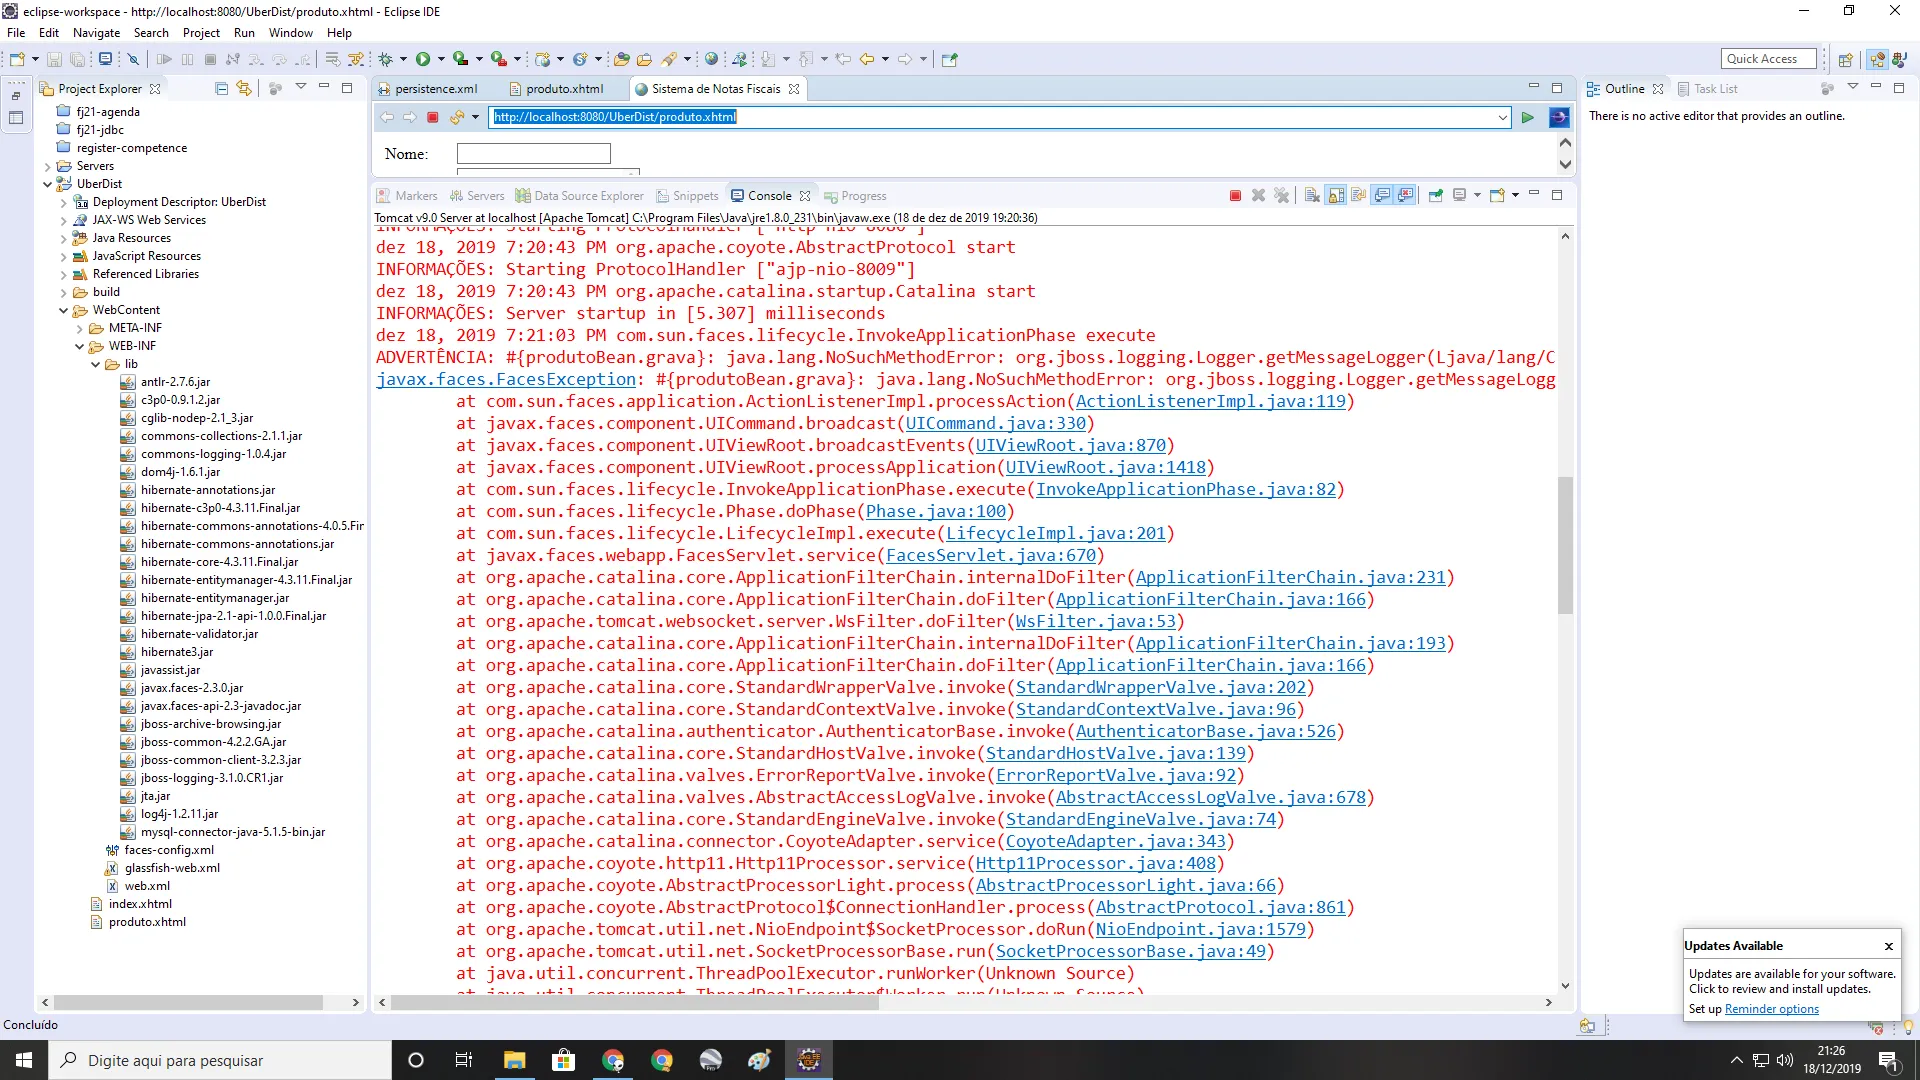Terminate the Tomcat server in Console
The image size is (1920, 1080).
(x=1235, y=196)
